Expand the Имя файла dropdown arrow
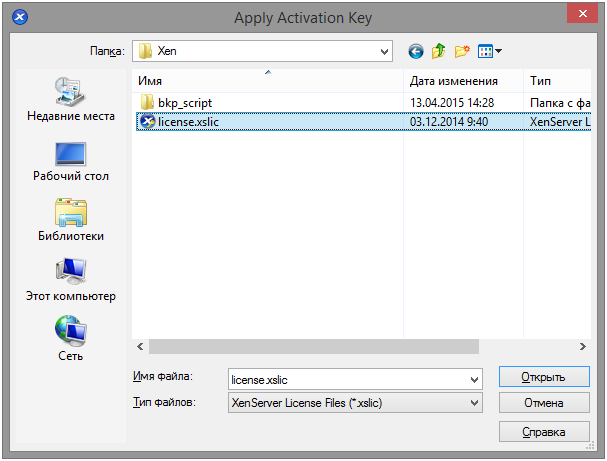 [475, 380]
